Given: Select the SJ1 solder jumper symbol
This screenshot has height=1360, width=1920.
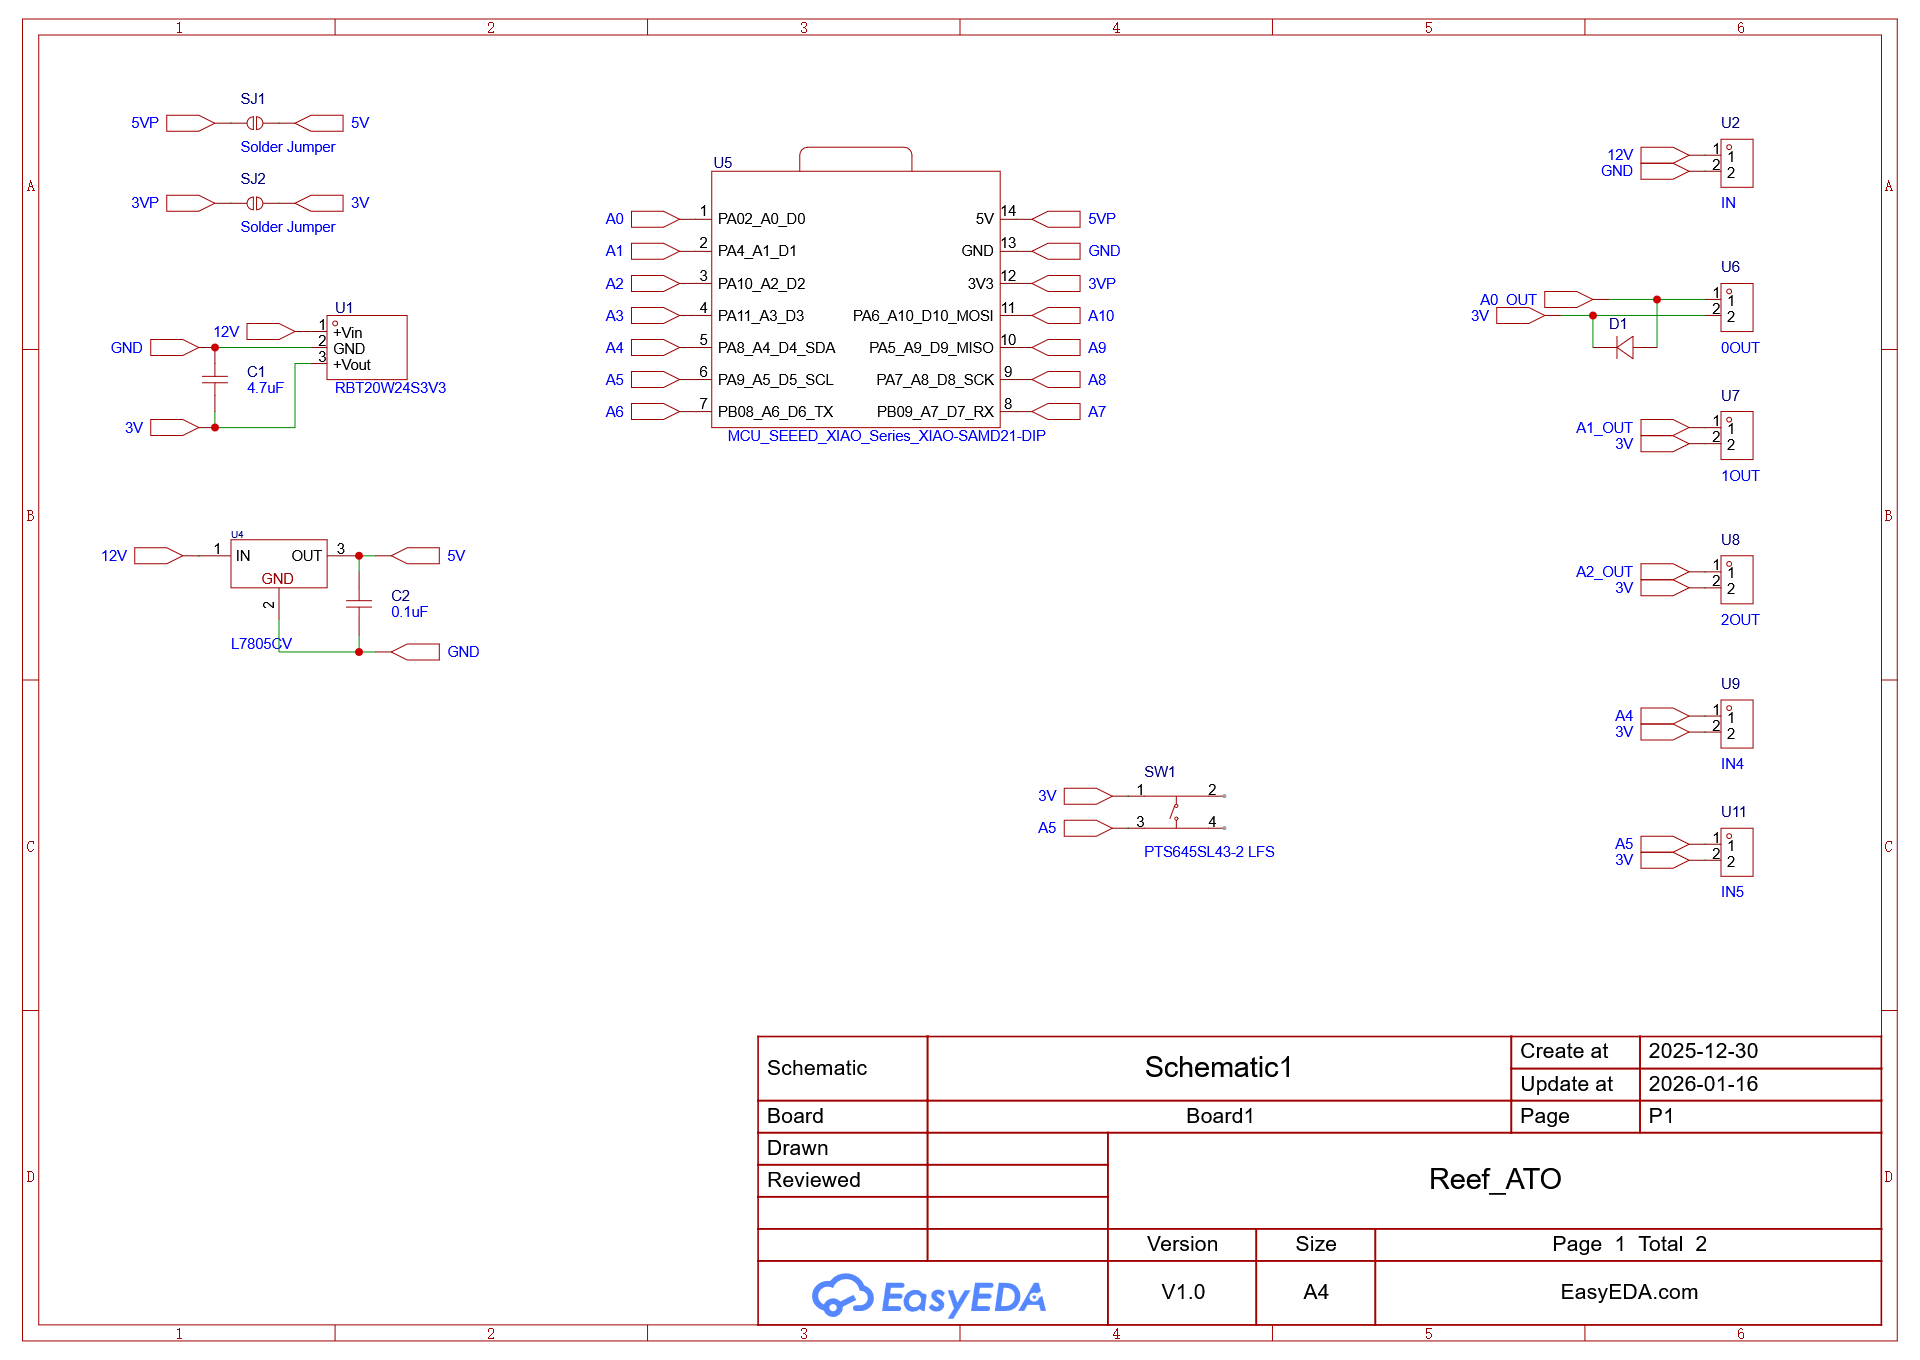Looking at the screenshot, I should coord(255,123).
